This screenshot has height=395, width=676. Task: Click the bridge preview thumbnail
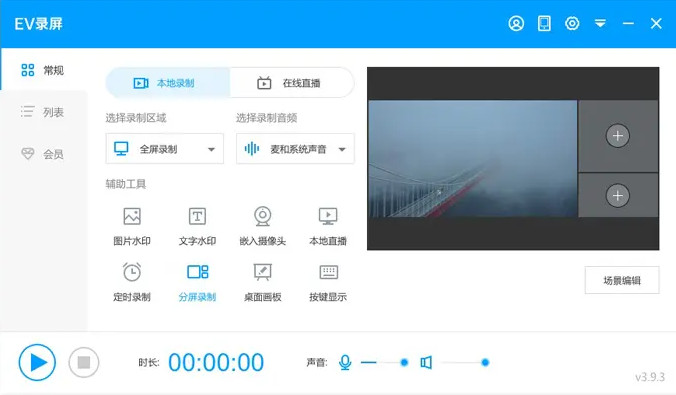tap(473, 159)
